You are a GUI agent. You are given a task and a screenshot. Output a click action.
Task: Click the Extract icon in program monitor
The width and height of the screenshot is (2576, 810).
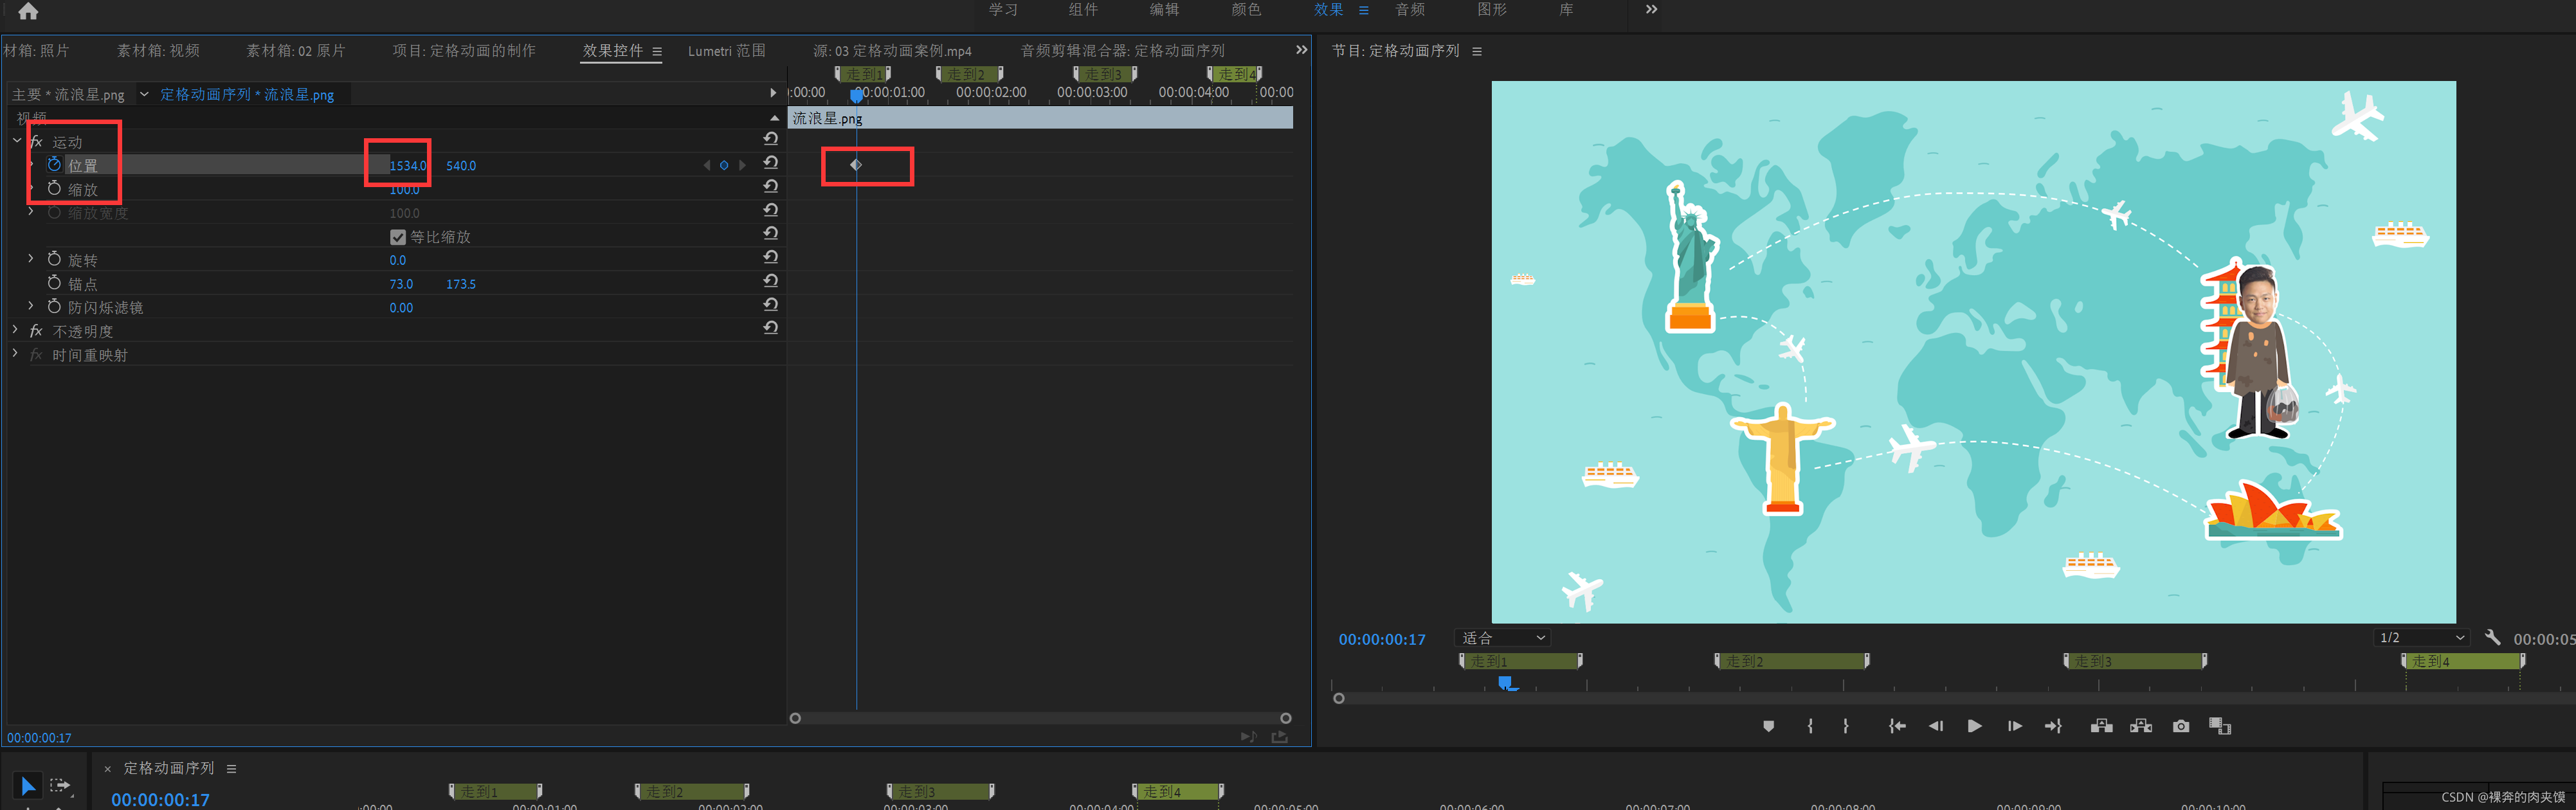2141,726
